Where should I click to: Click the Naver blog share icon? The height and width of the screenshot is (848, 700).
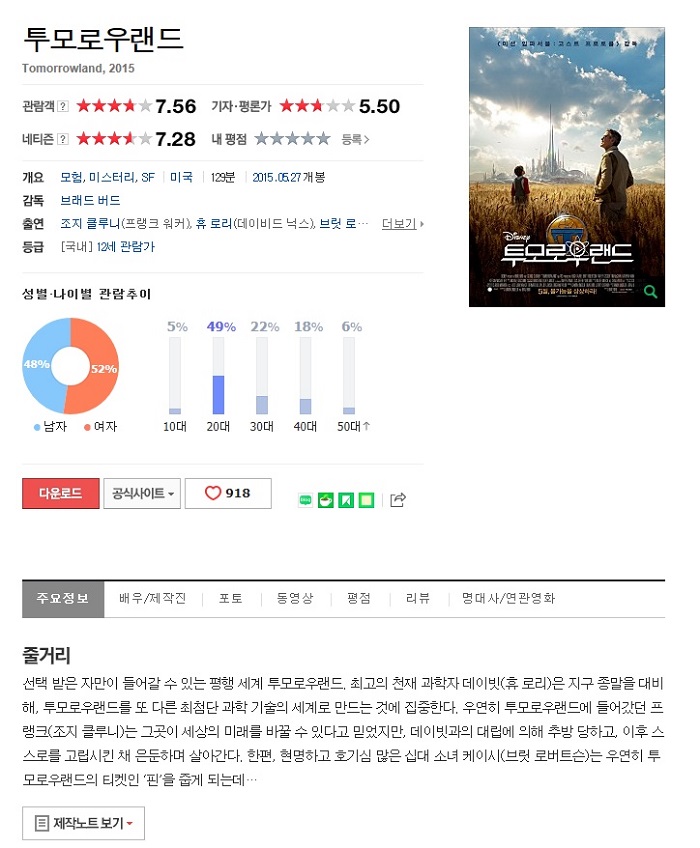(306, 501)
